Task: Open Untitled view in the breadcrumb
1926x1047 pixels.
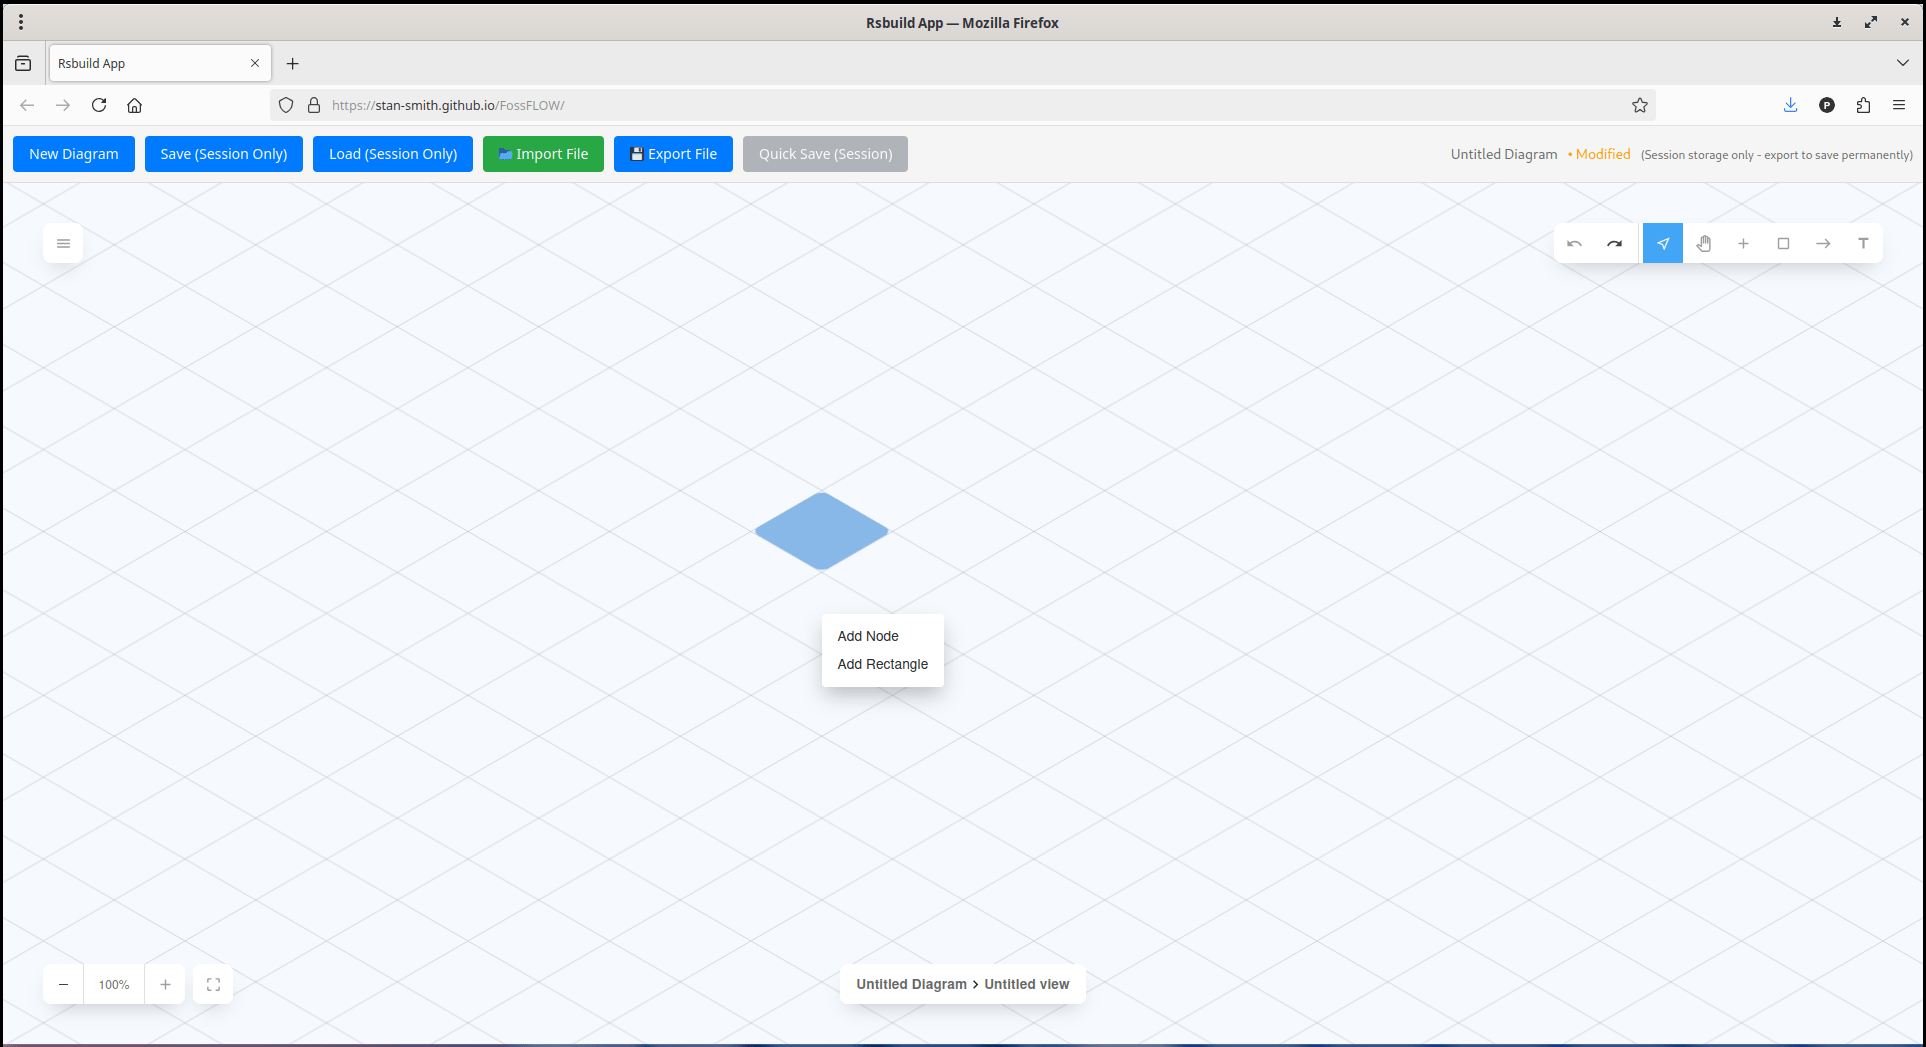Action: point(1026,984)
